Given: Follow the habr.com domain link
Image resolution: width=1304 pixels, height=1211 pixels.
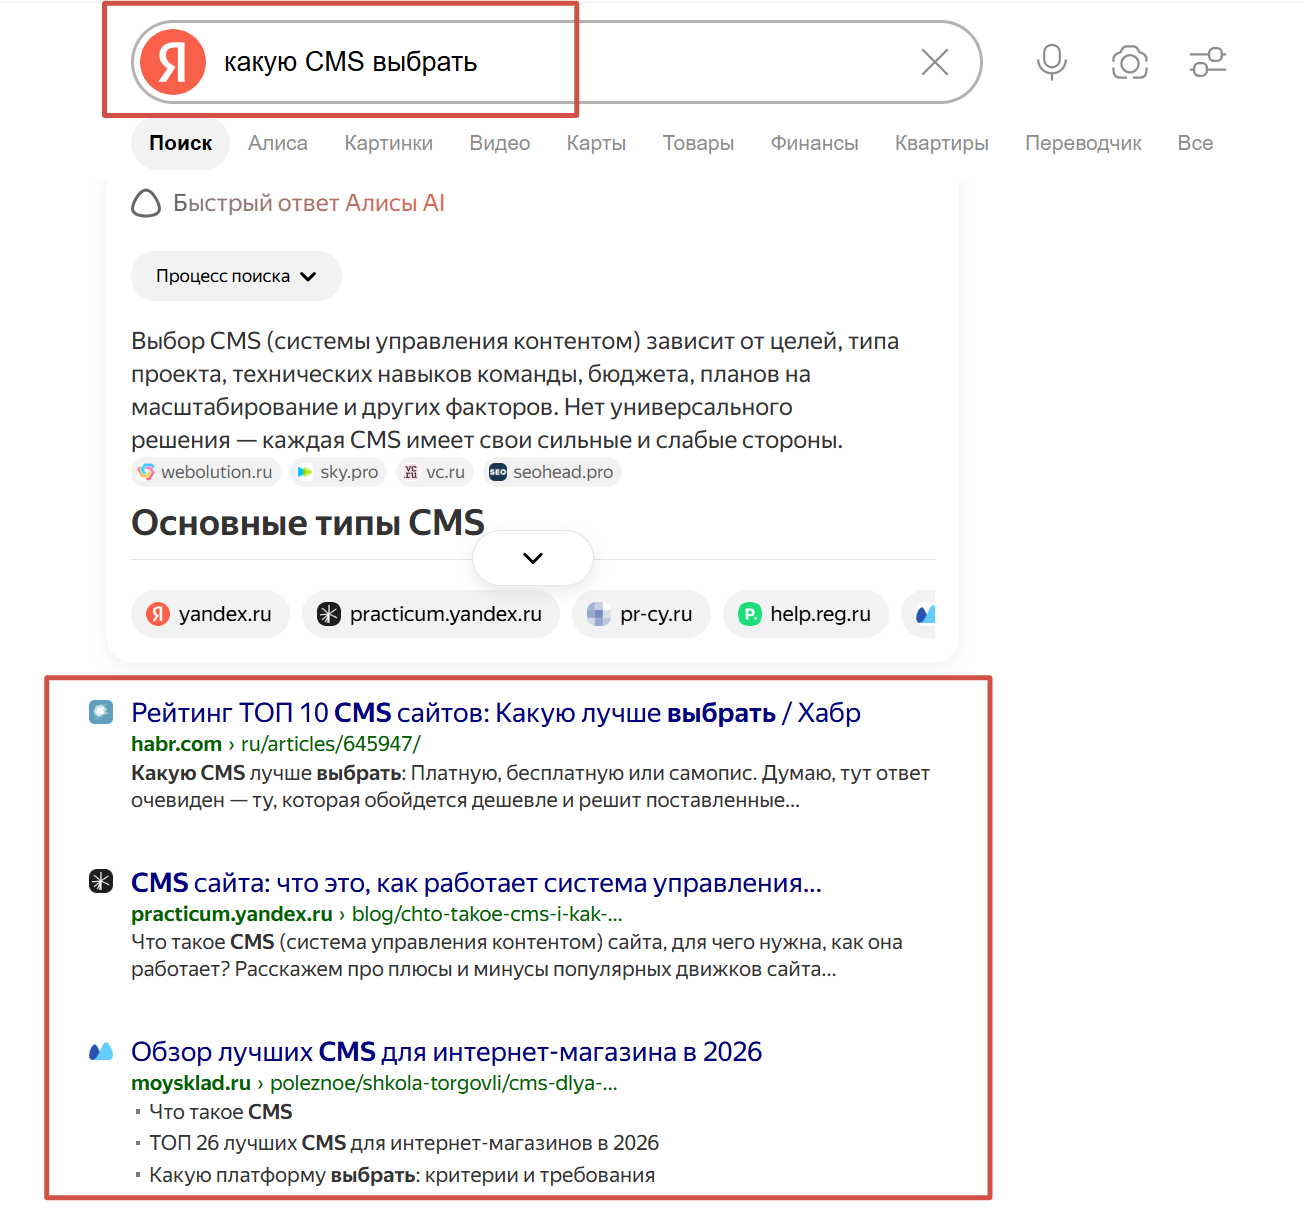Looking at the screenshot, I should pos(176,744).
